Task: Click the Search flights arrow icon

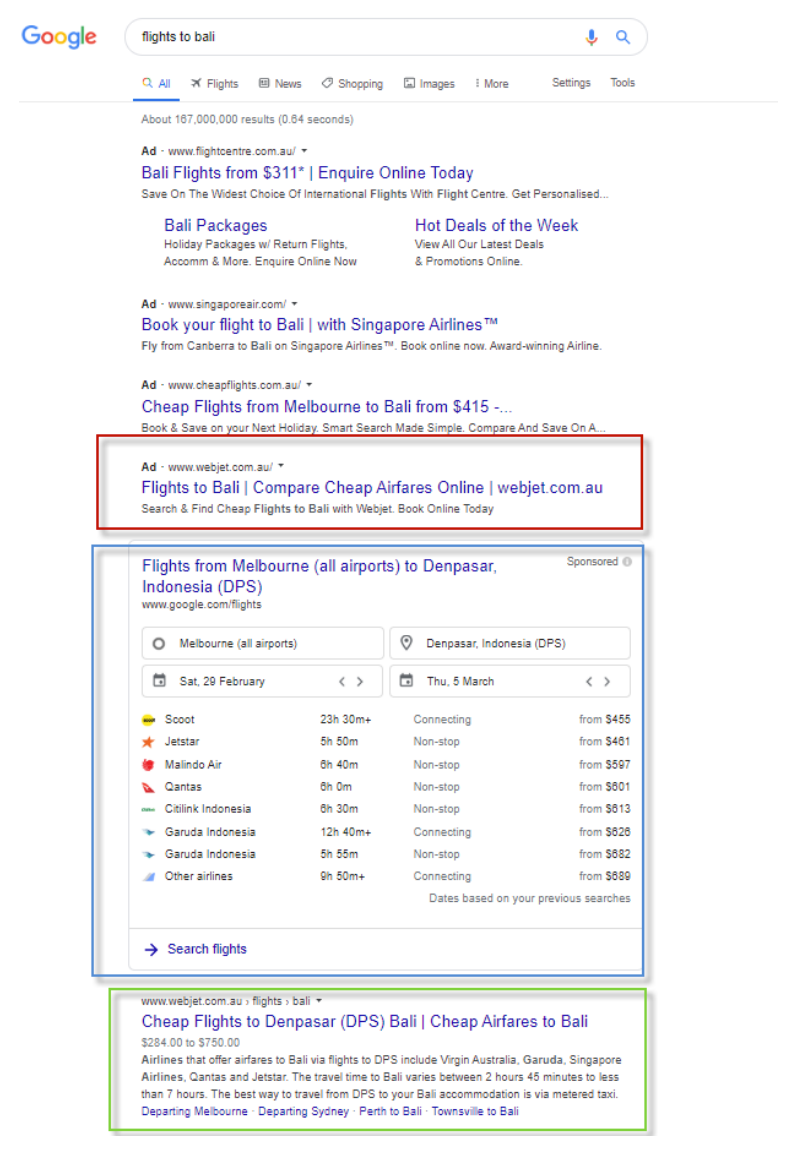Action: tap(151, 949)
